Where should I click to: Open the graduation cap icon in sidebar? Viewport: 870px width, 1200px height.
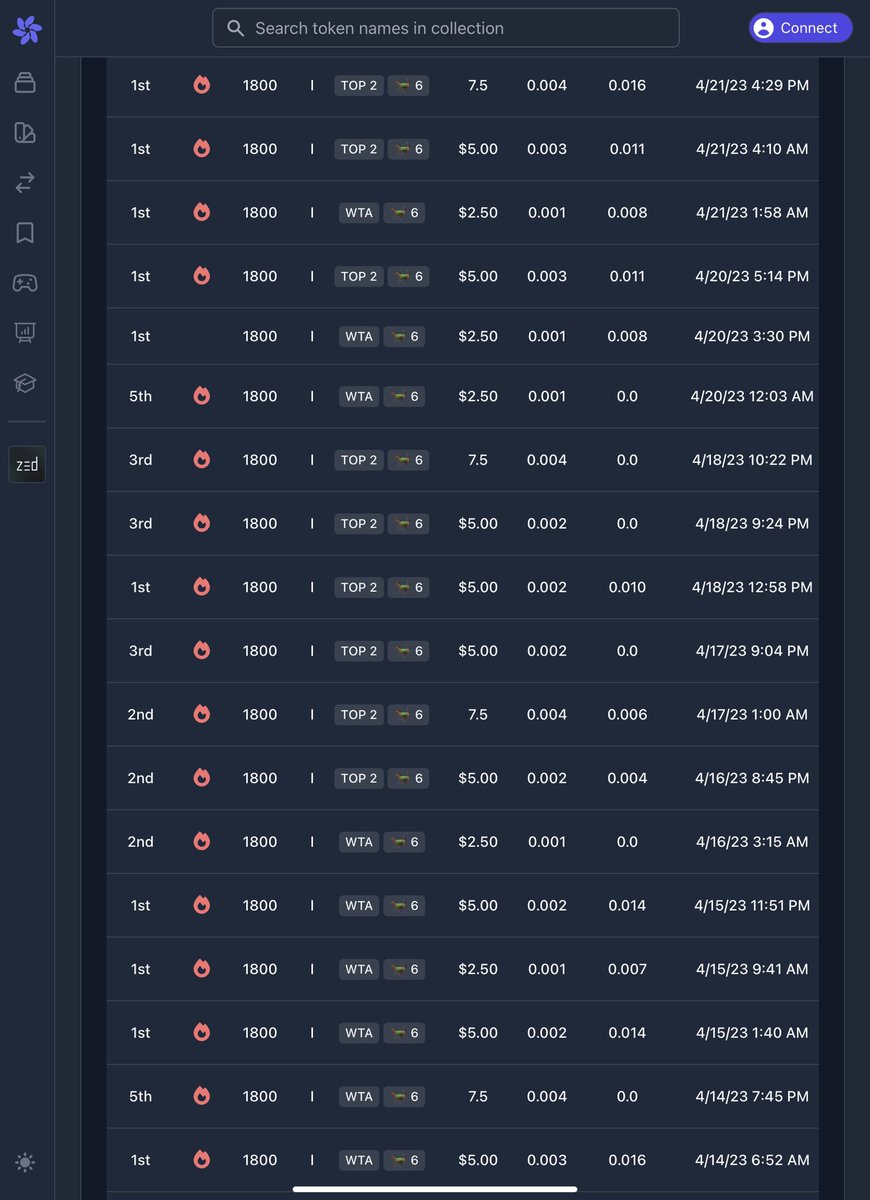coord(25,383)
